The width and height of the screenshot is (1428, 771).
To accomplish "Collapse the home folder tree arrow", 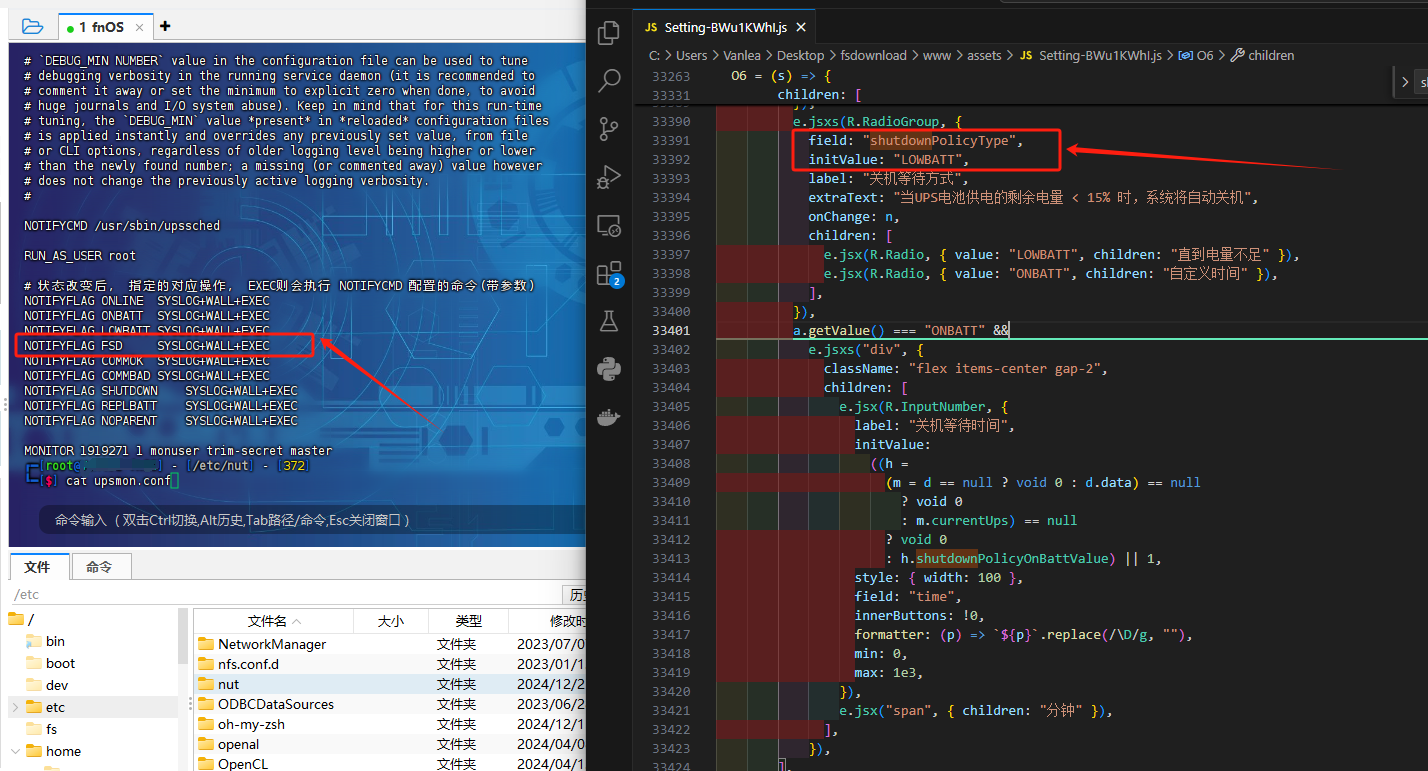I will point(14,751).
